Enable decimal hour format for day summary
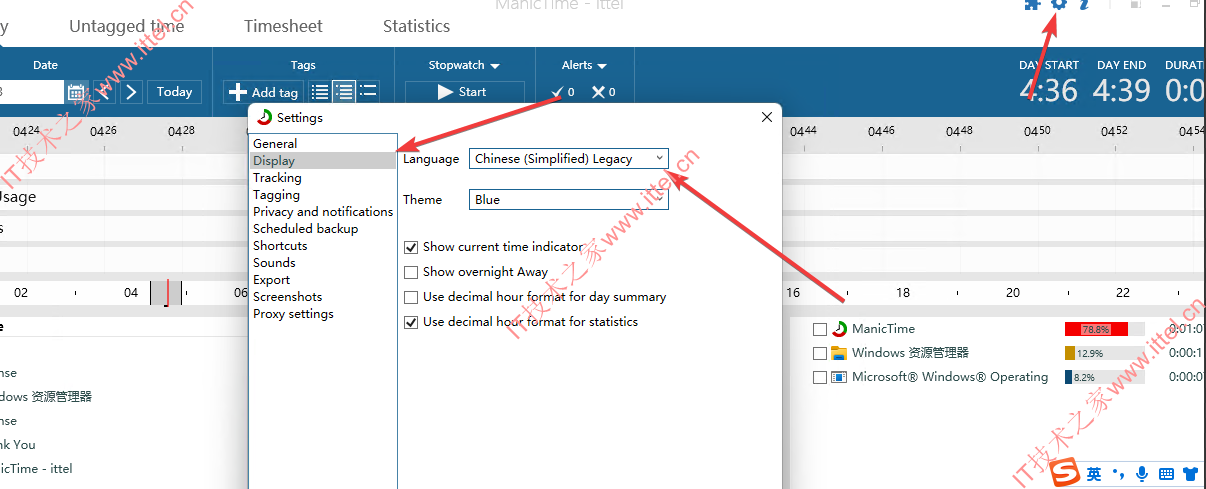 tap(411, 297)
